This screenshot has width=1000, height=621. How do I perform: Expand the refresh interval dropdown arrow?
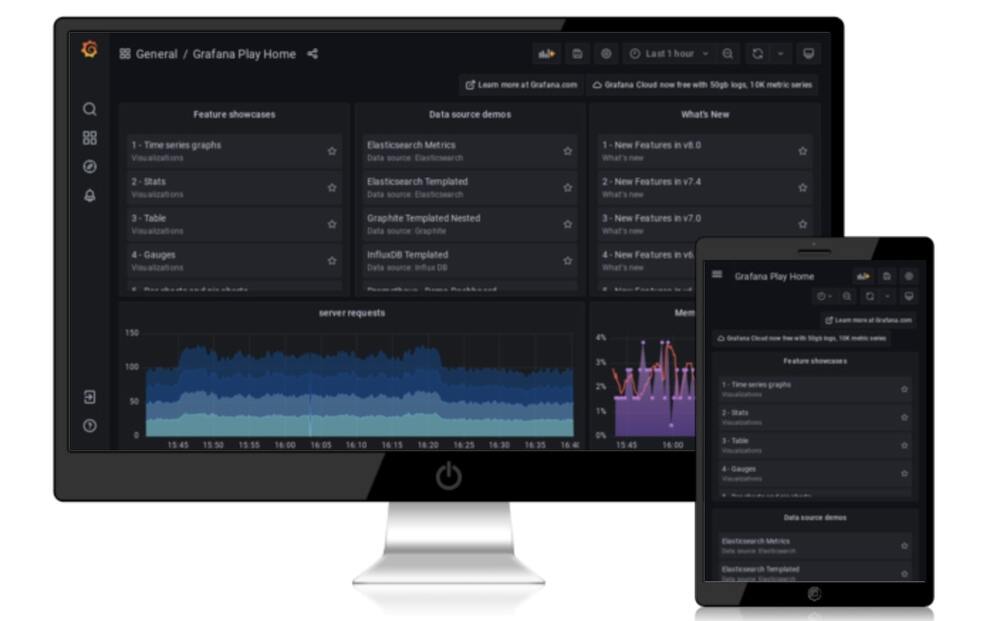click(x=781, y=54)
